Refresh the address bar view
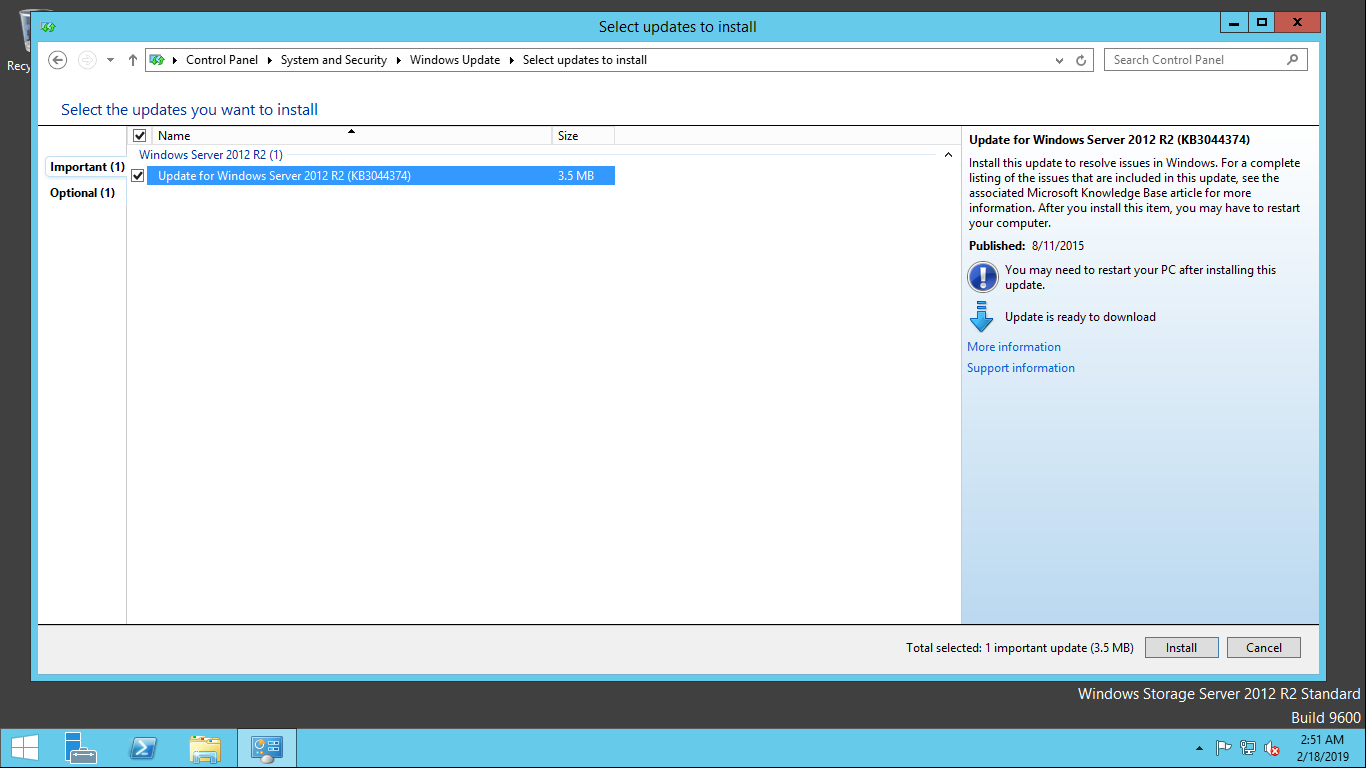 [x=1081, y=60]
